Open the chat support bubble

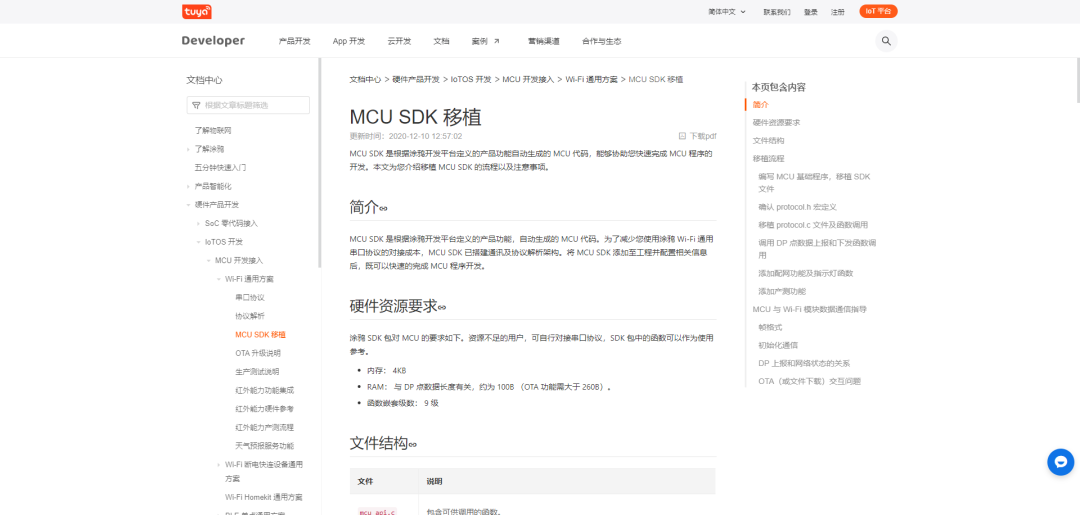(1060, 462)
